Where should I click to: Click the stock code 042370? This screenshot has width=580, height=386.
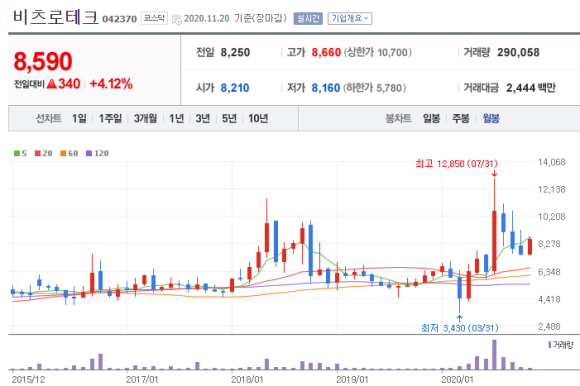119,19
